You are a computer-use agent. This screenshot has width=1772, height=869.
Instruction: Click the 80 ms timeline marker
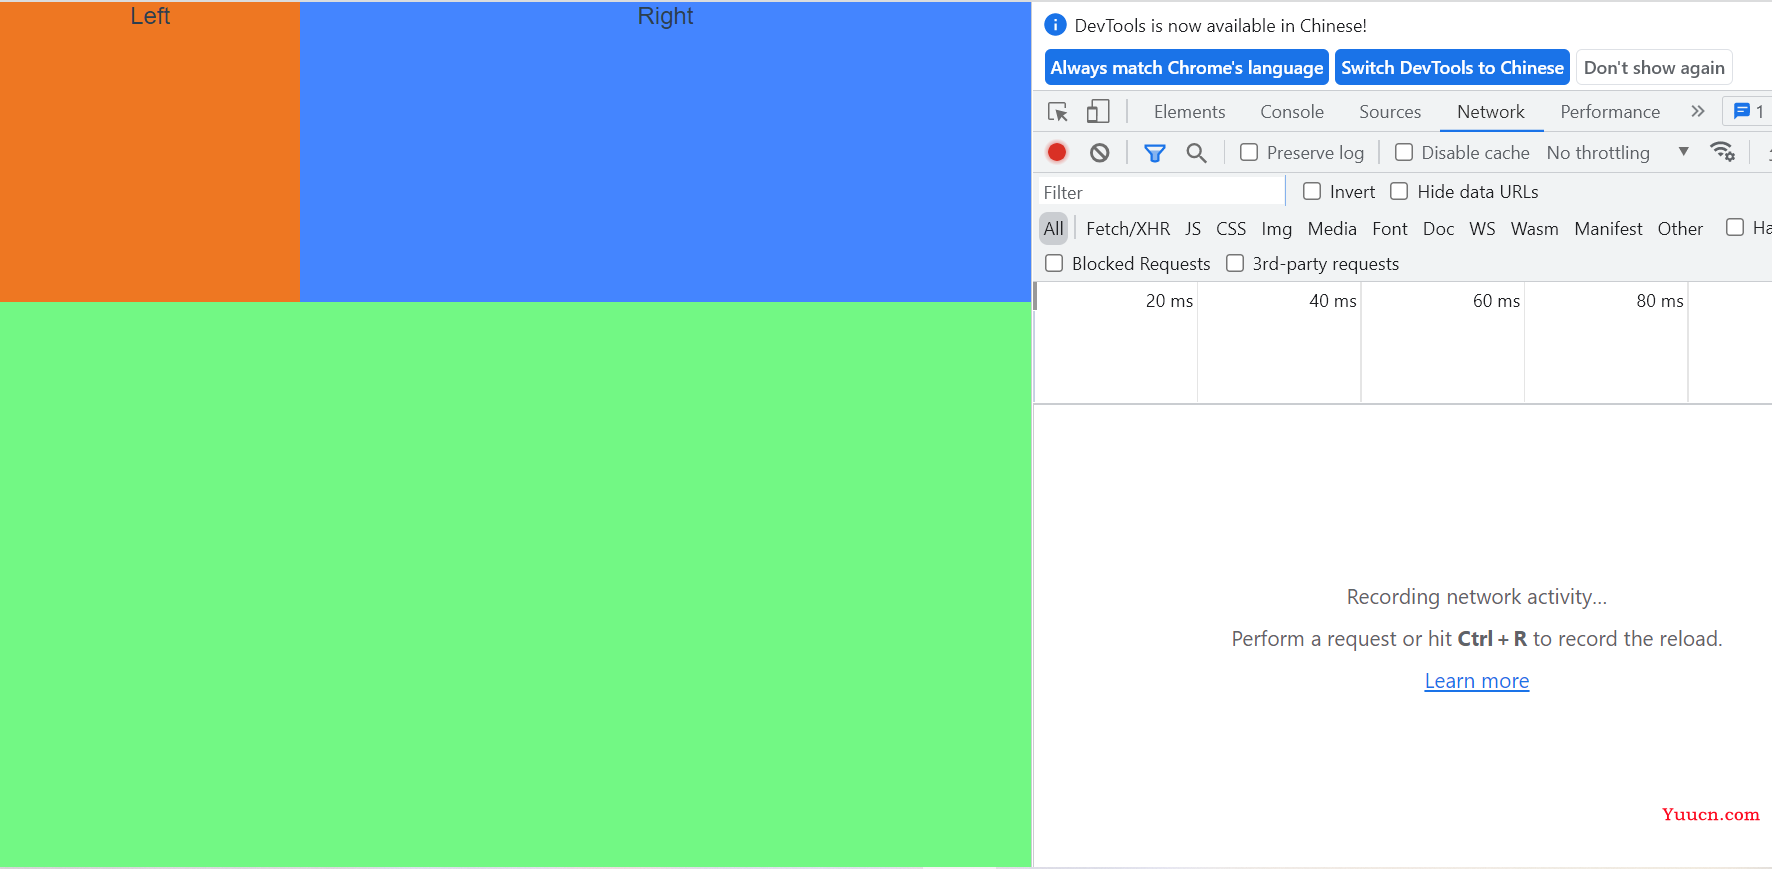[x=1660, y=300]
